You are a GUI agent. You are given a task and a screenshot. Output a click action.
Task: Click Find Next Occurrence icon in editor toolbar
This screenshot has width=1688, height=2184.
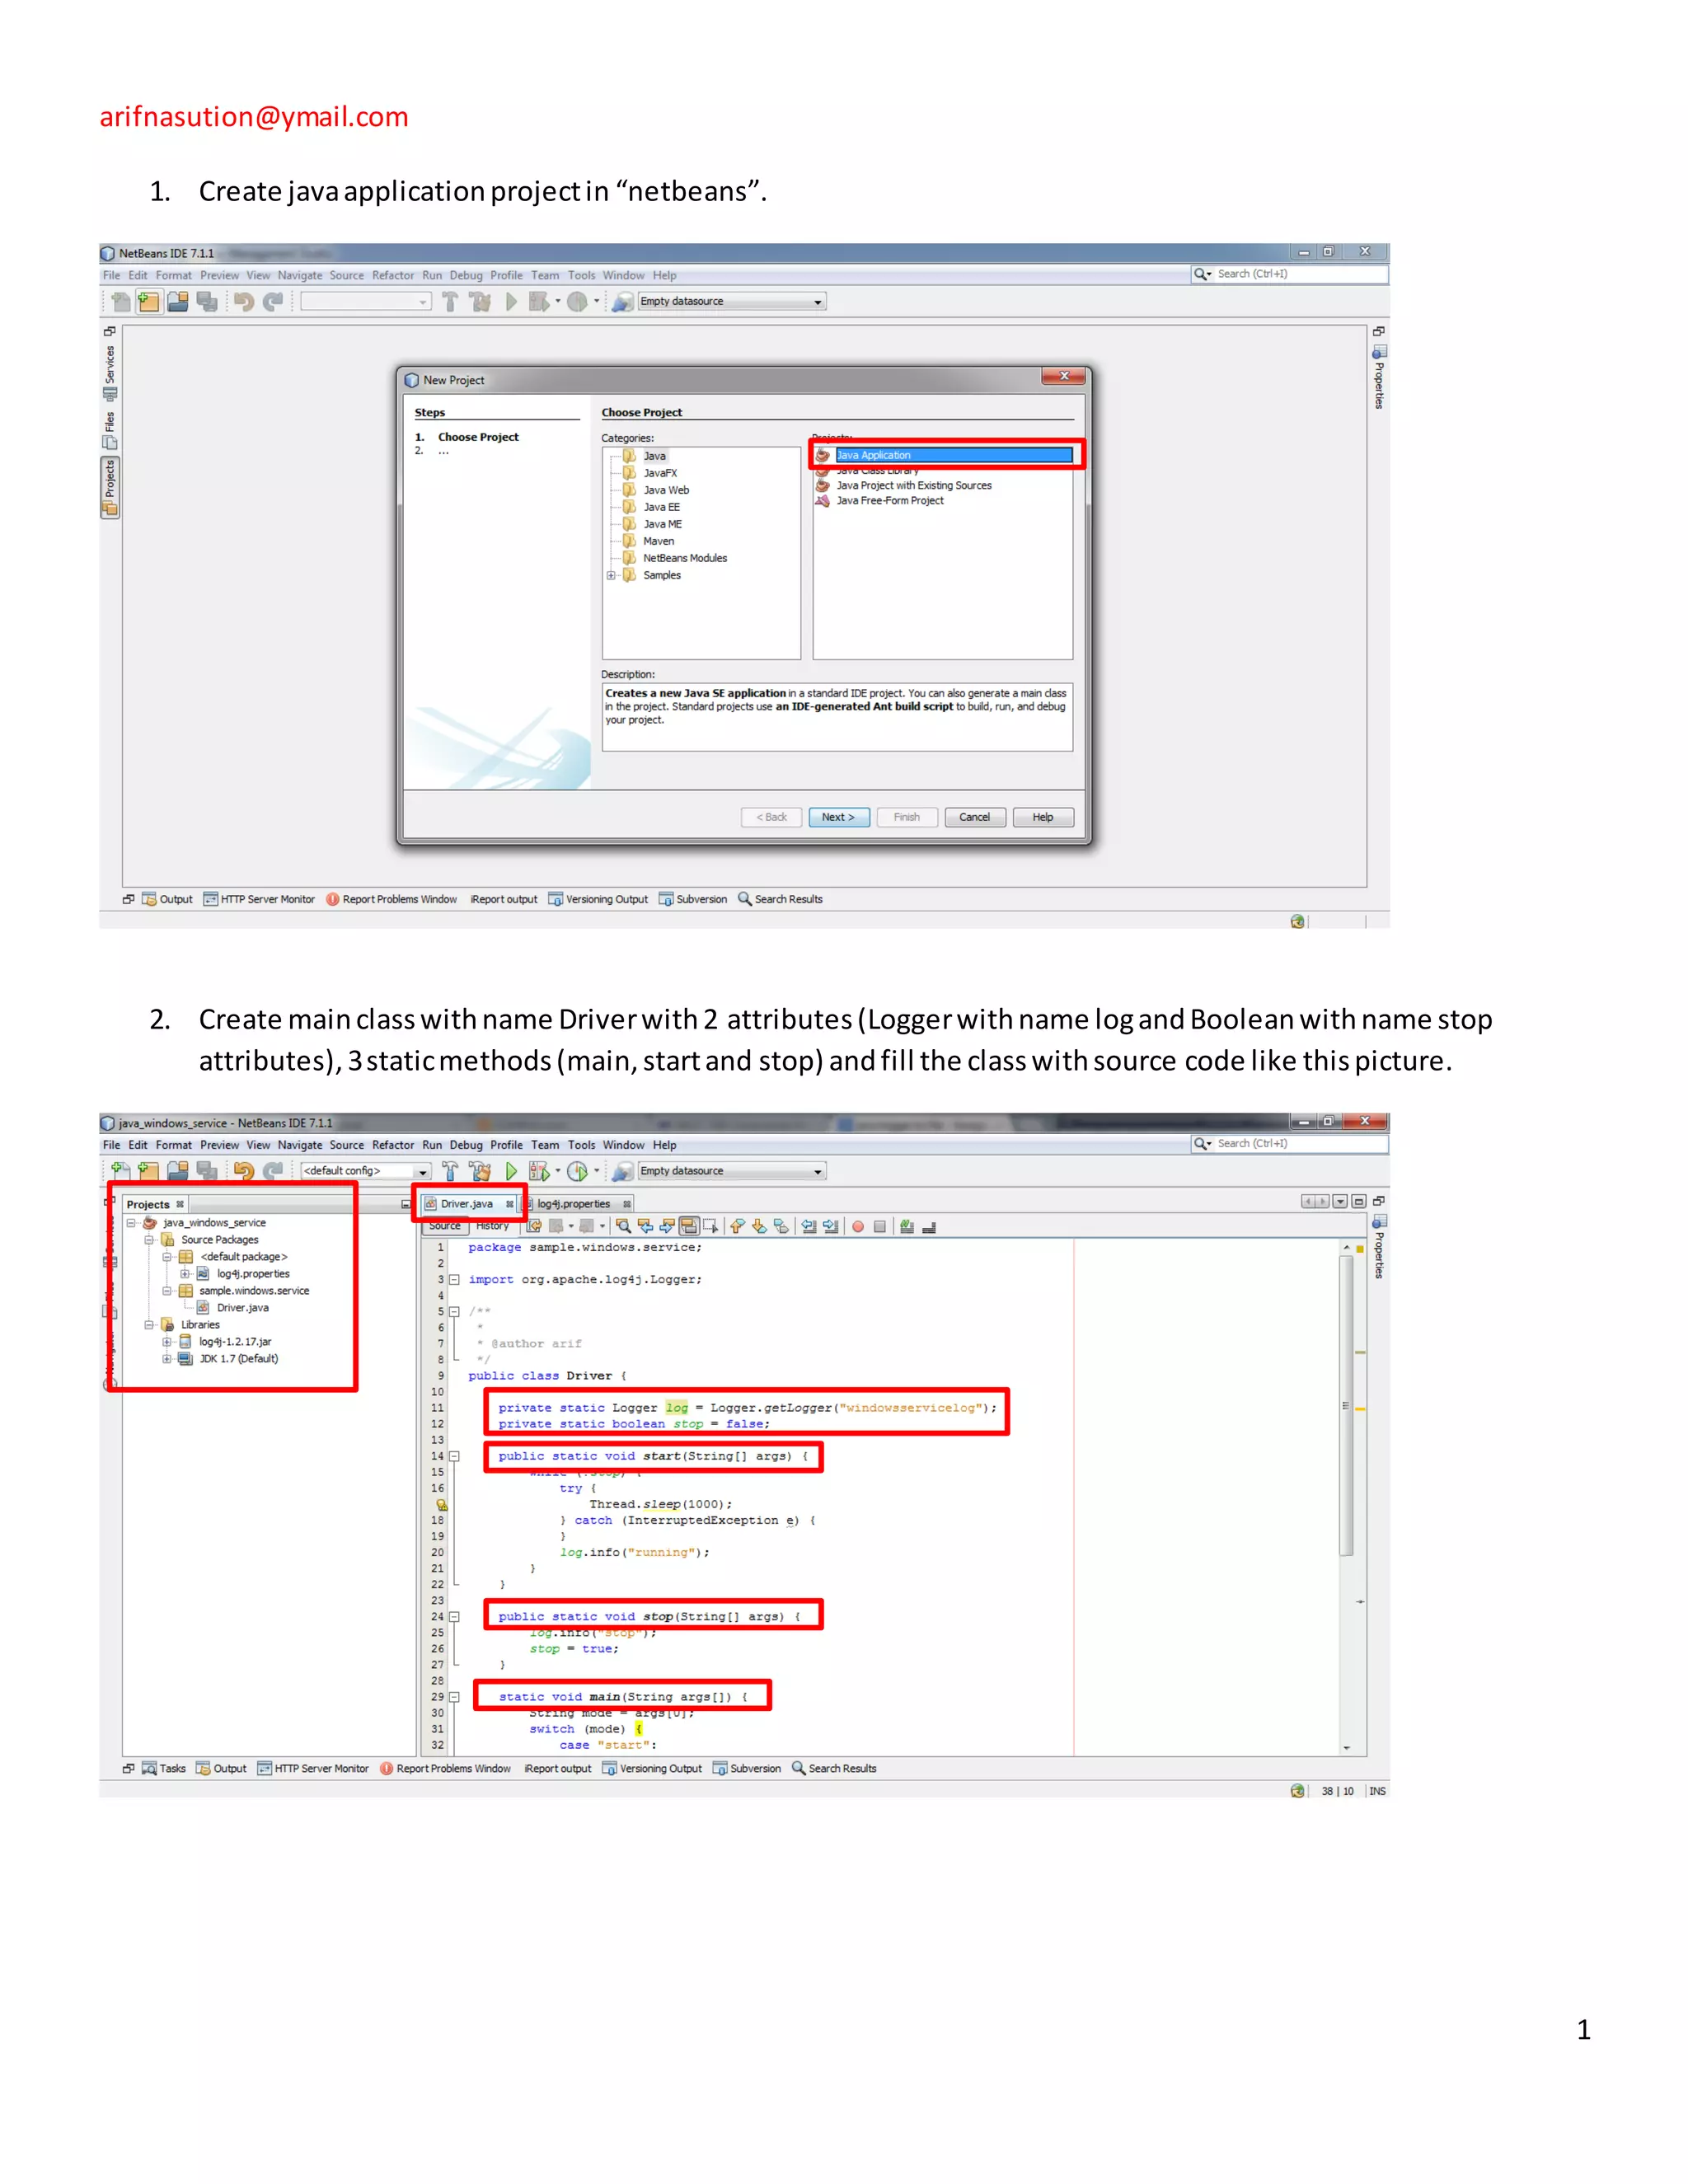(x=668, y=1226)
